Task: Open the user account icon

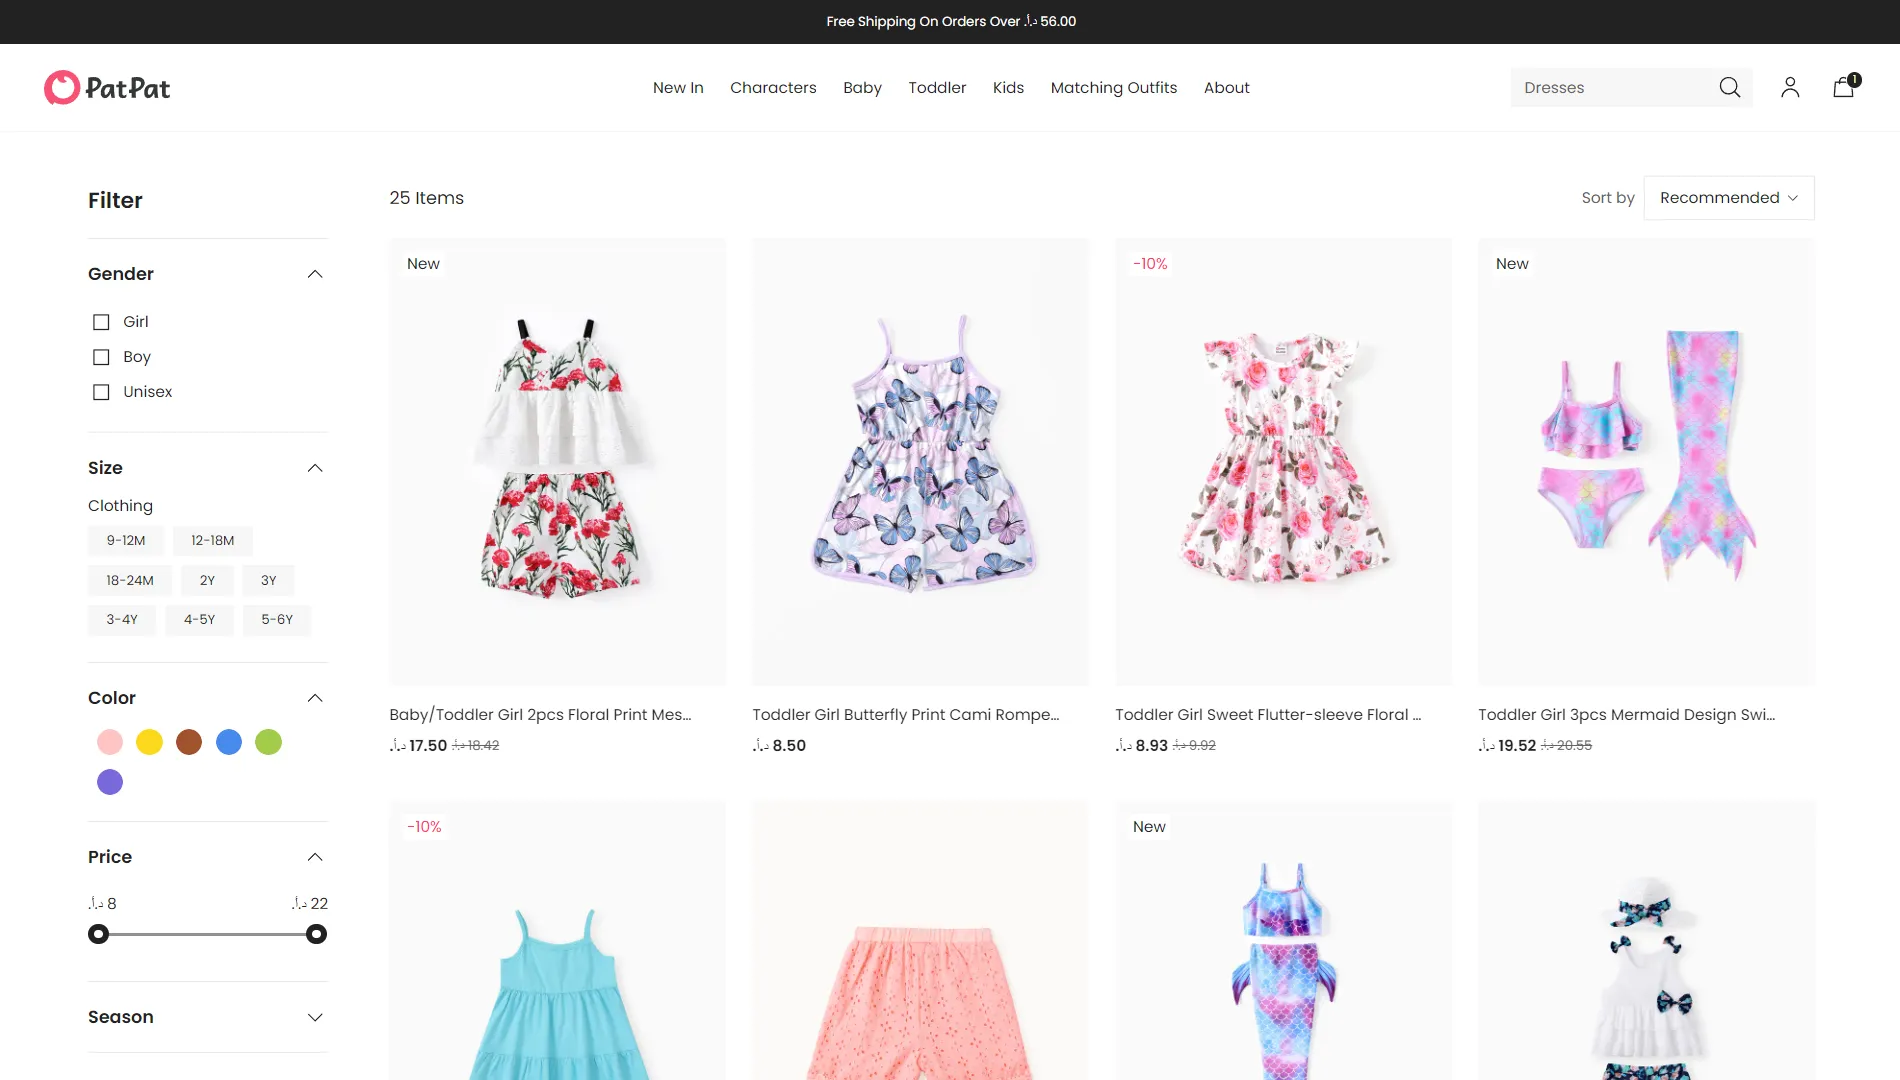Action: click(1790, 88)
